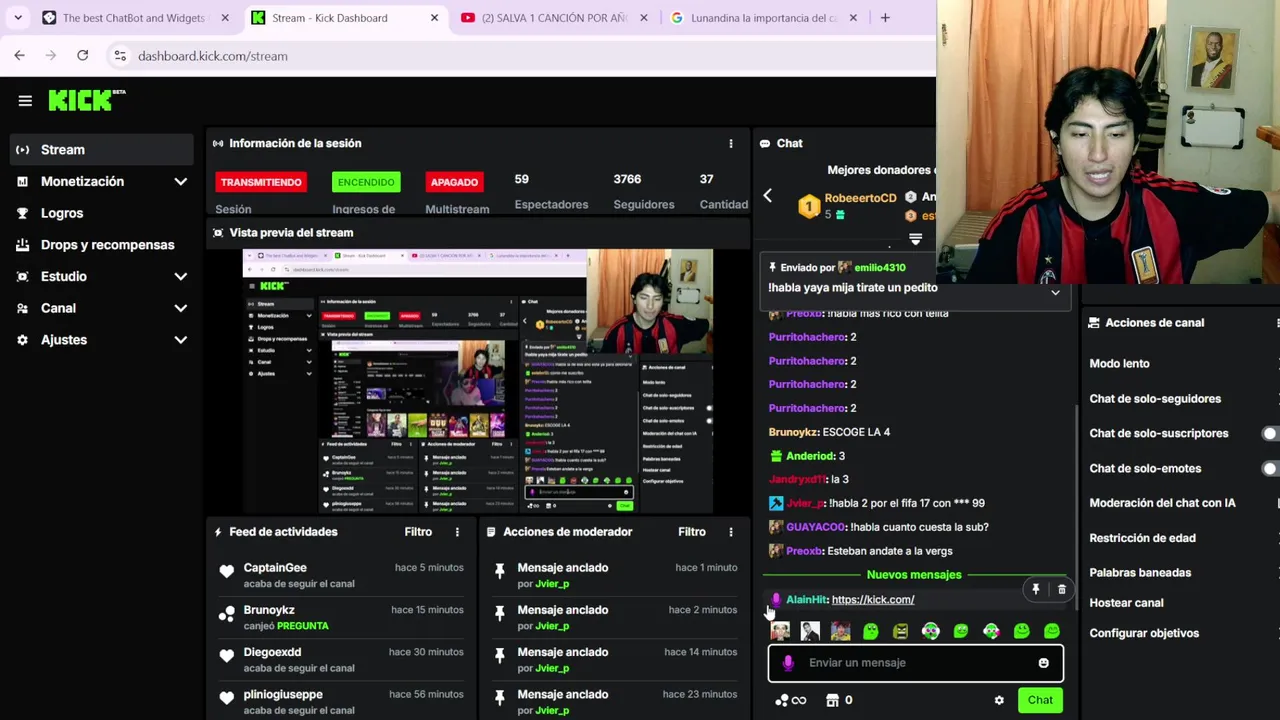Screen dimensions: 1280x720
Task: Insert the first portrait emote in quick bar
Action: pos(780,631)
